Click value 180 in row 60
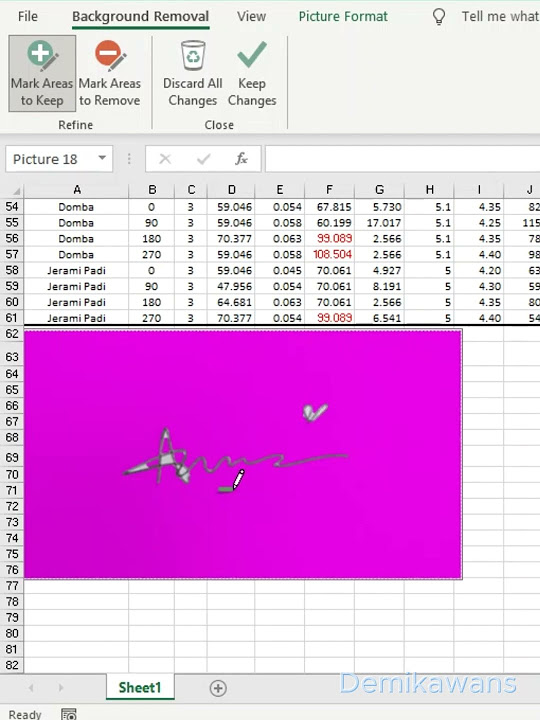540x720 pixels. [x=152, y=302]
